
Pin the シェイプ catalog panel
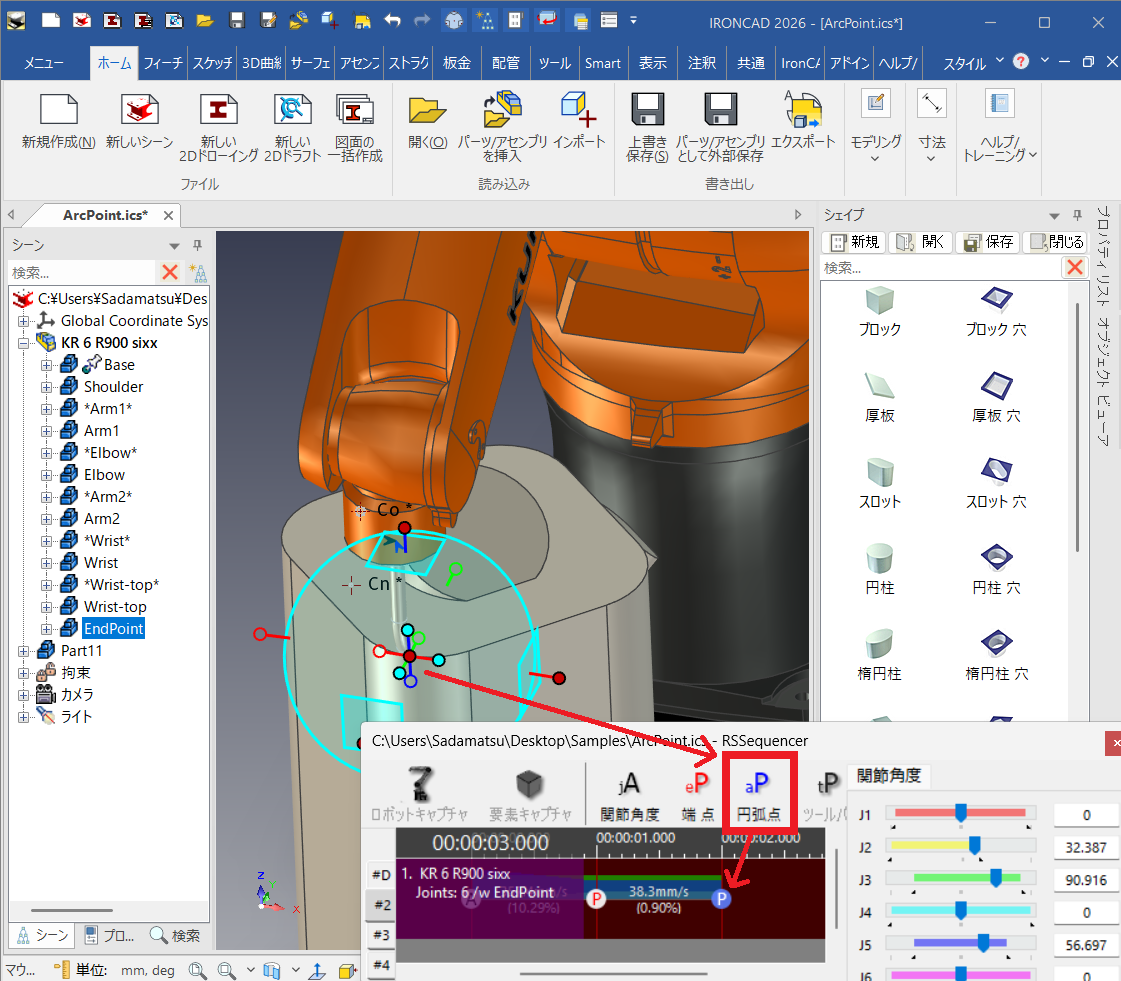[x=1077, y=215]
